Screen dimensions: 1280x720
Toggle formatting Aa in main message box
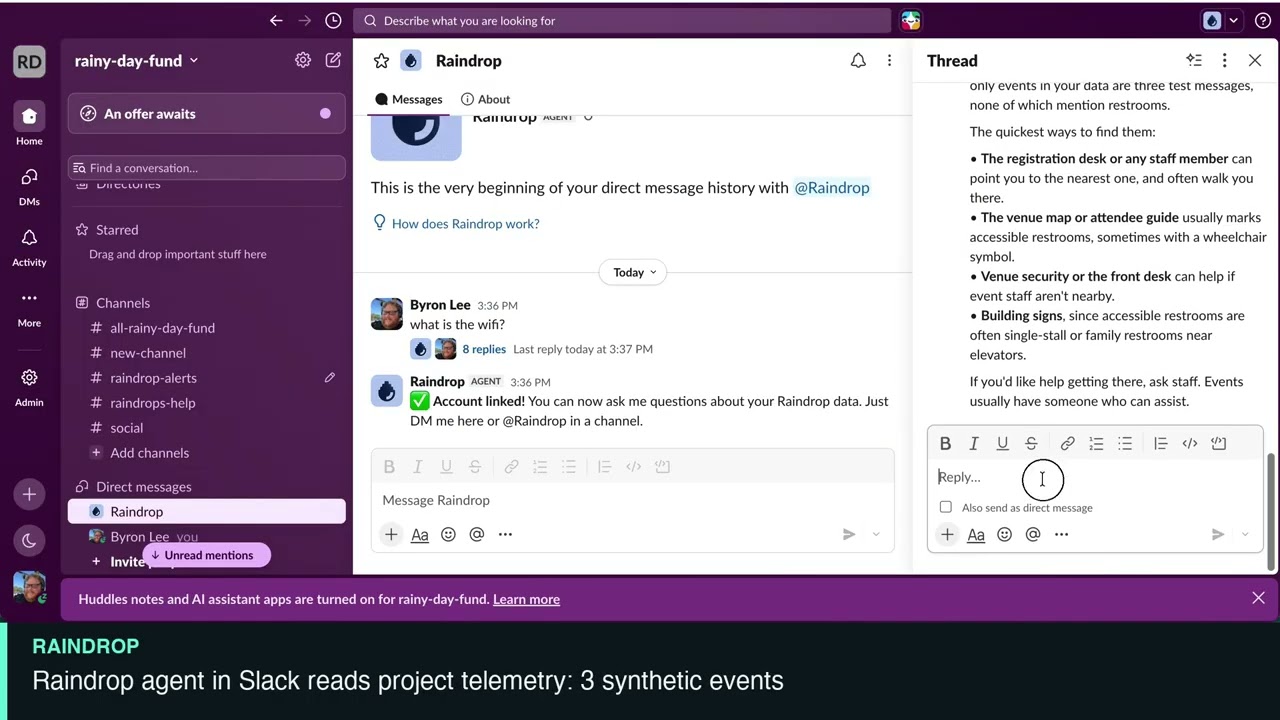coord(420,535)
